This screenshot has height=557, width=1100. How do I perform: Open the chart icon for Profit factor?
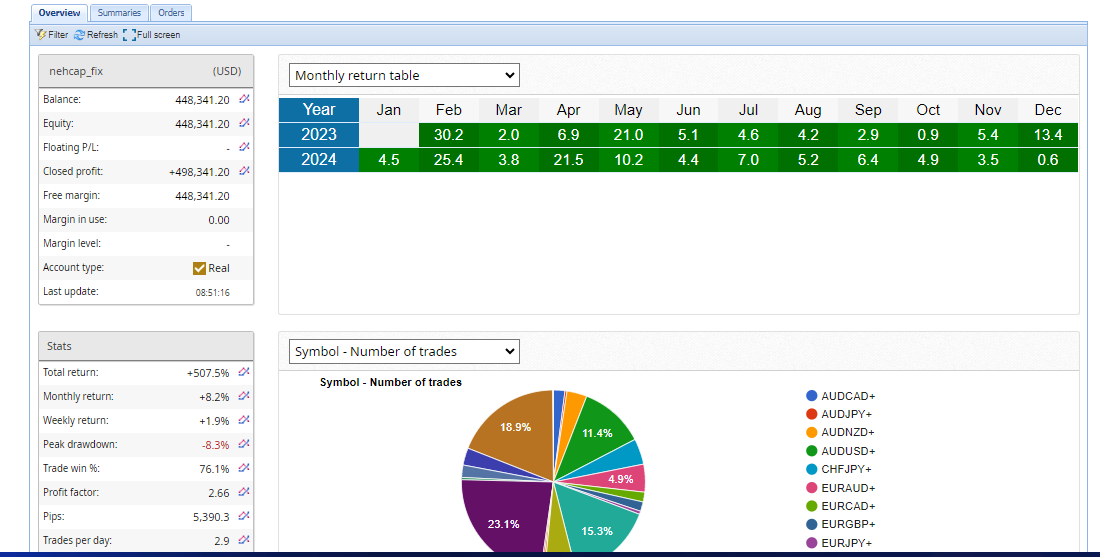click(244, 492)
